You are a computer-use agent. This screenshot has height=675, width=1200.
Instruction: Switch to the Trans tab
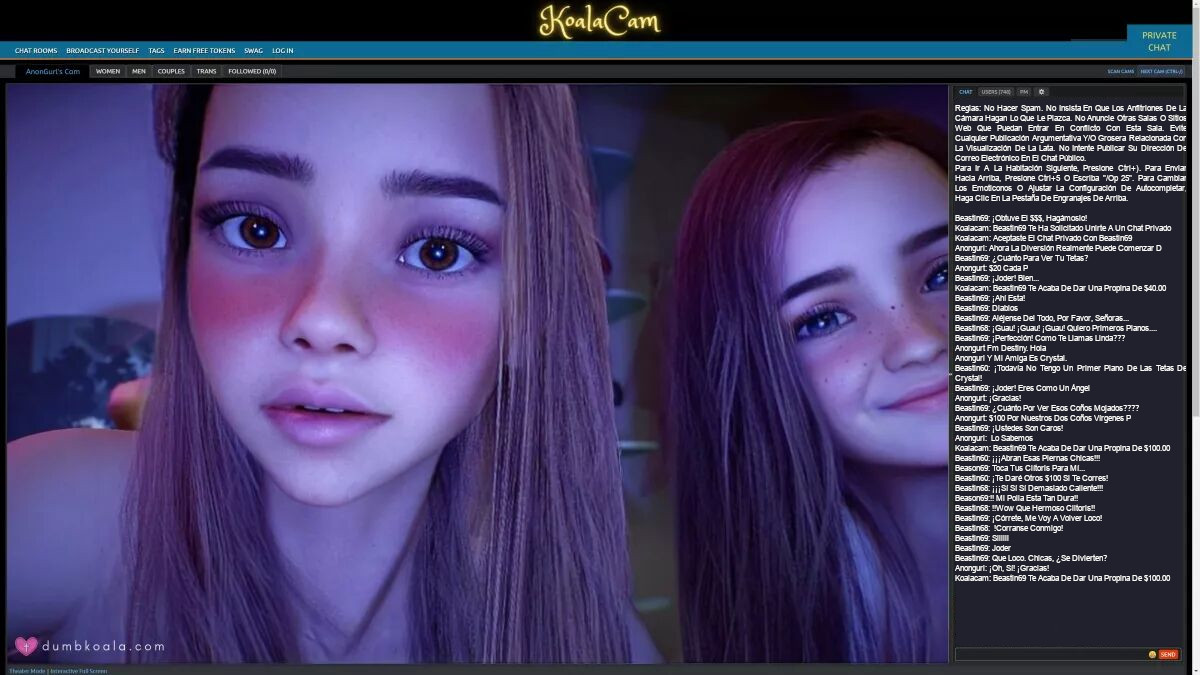click(206, 71)
